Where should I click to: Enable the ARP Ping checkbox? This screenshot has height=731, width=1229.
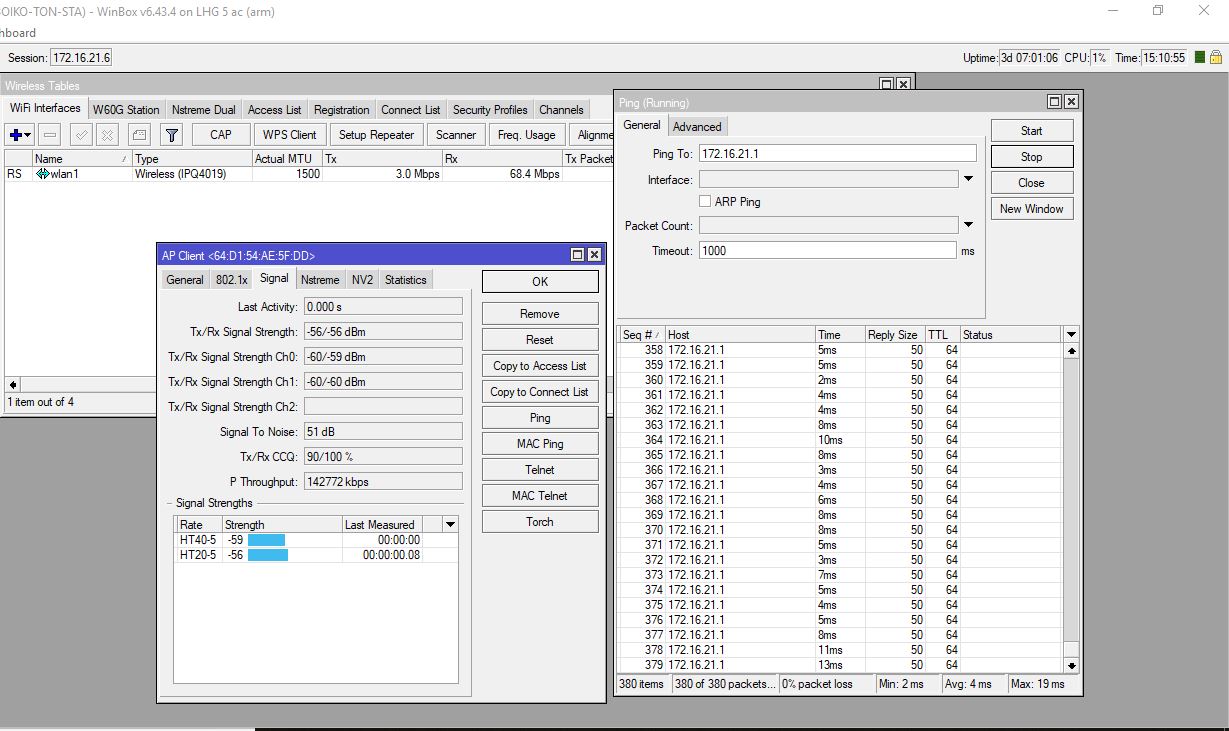tap(705, 202)
